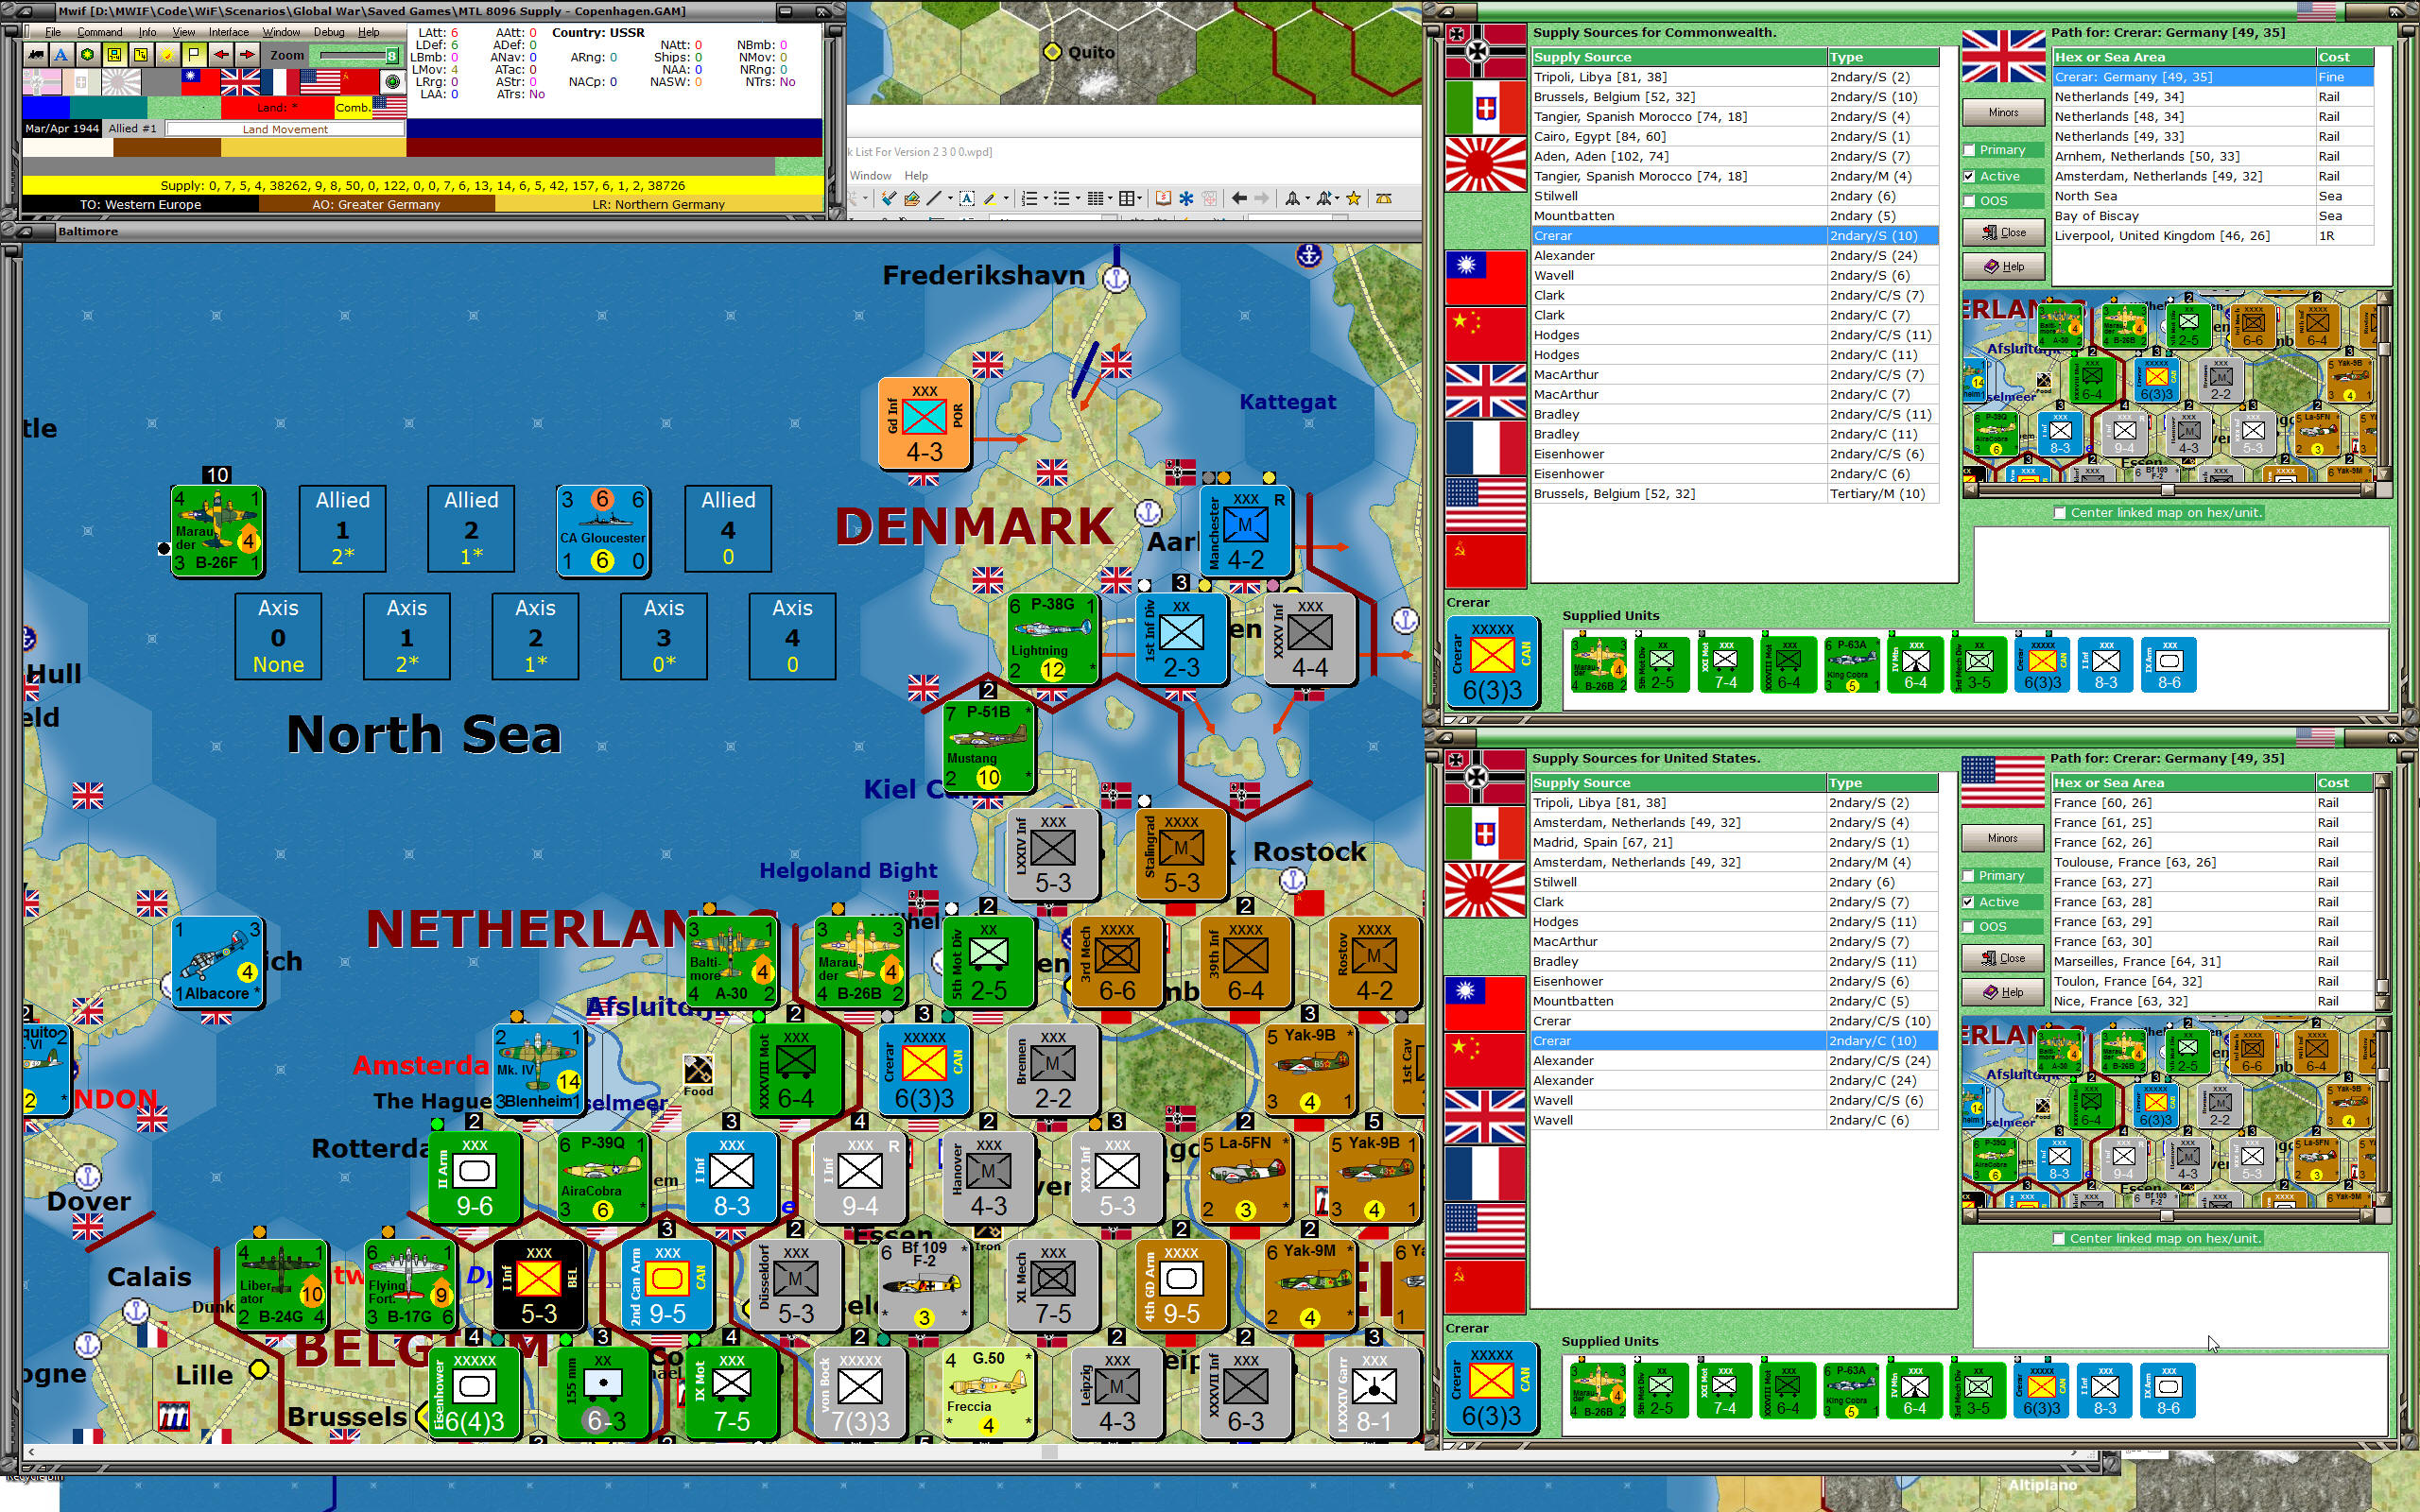Open the bullet list dropdown arrow in WordPerfect
The width and height of the screenshot is (2420, 1512).
[1079, 198]
